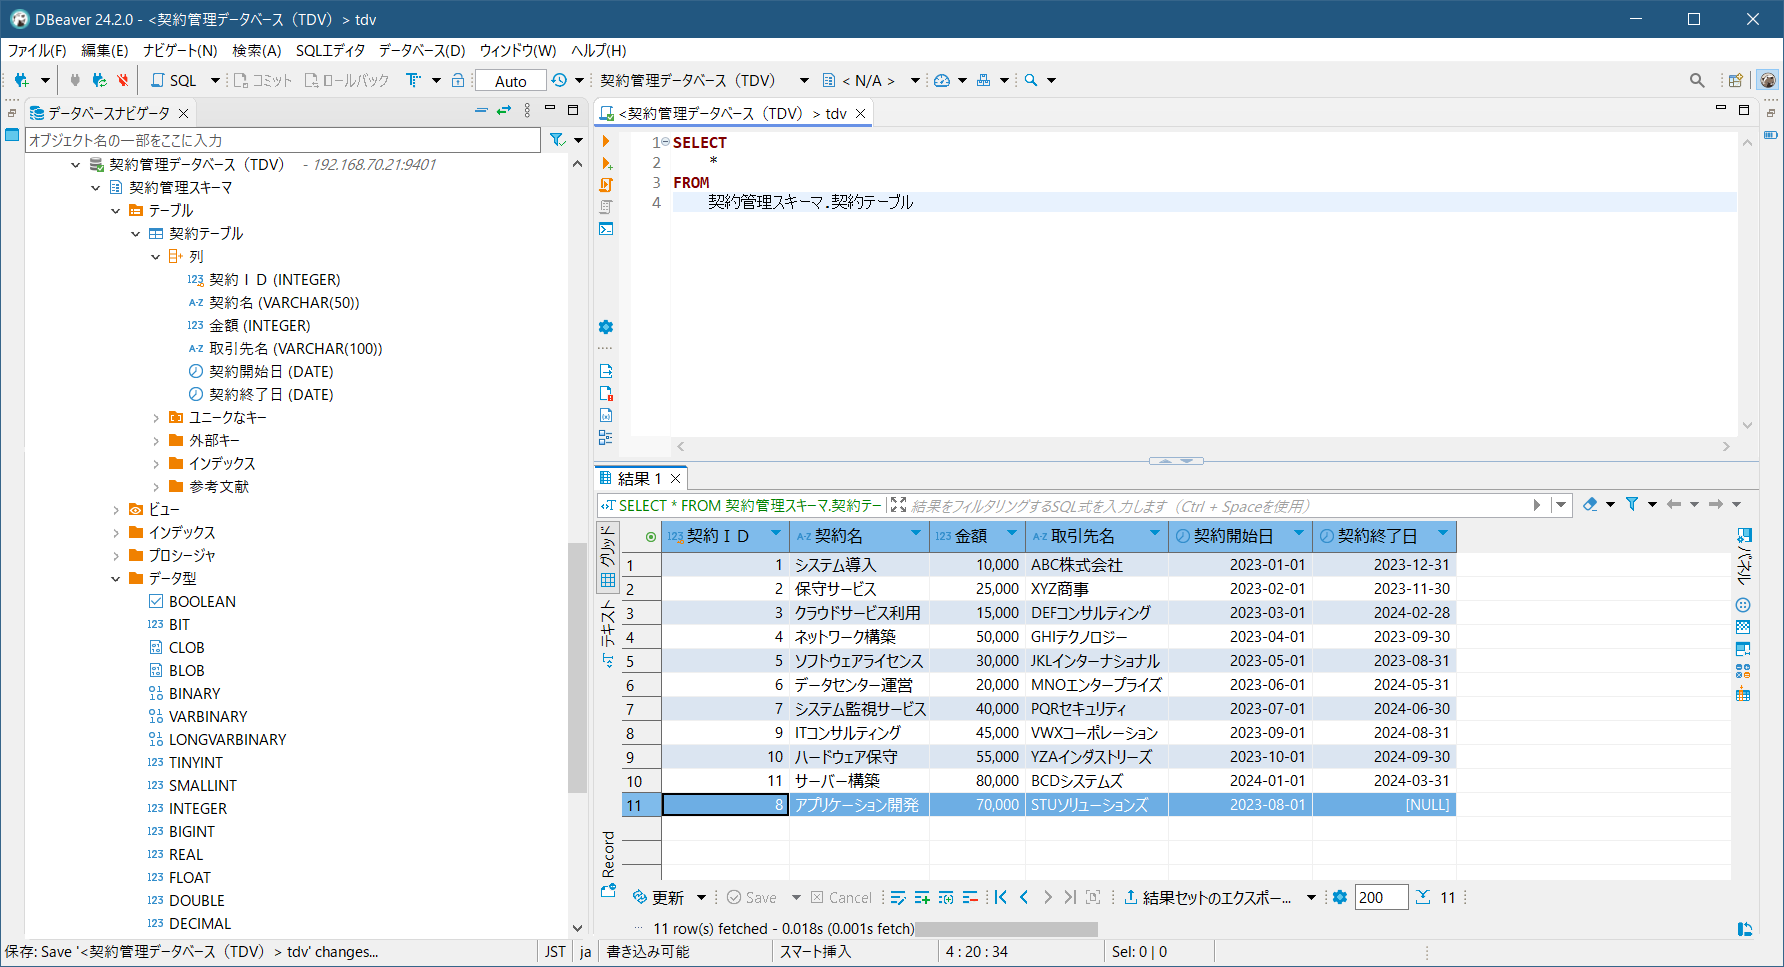
Task: Click the duplicate row icon
Action: coord(946,897)
